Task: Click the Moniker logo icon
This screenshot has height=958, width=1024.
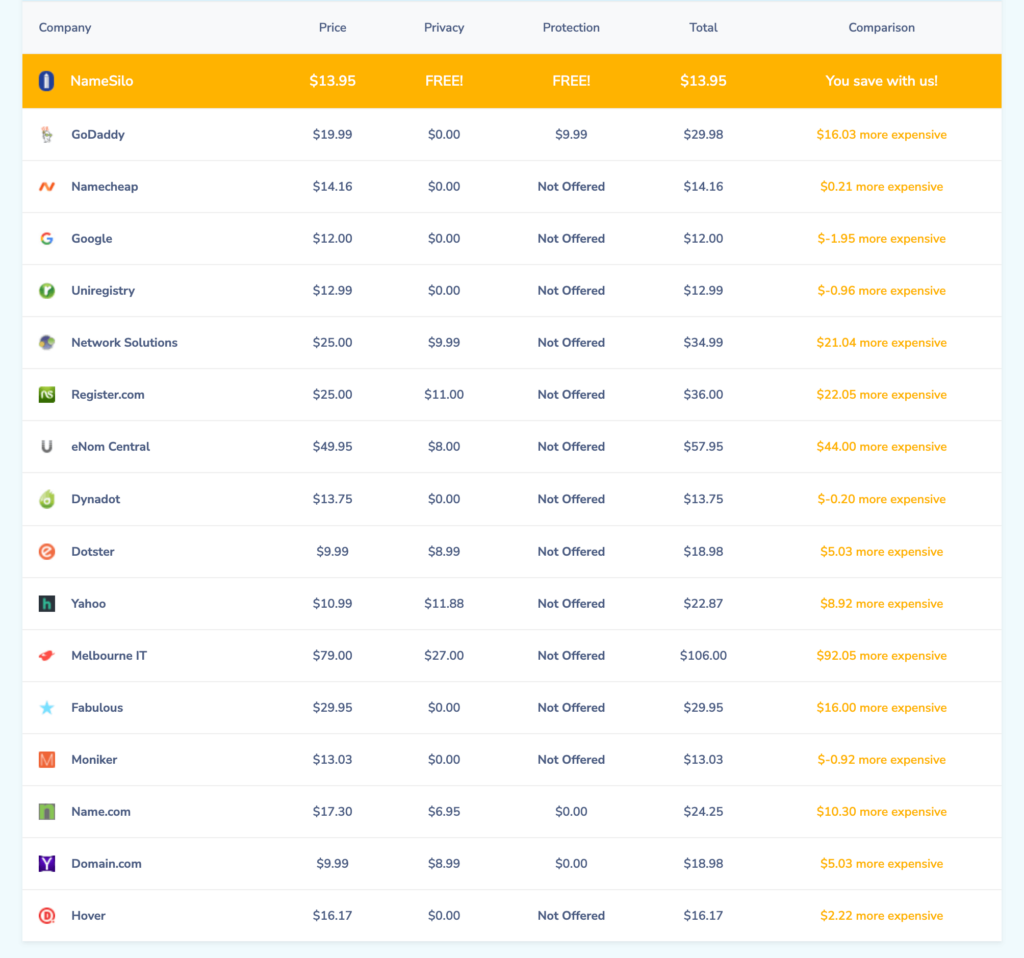Action: [x=46, y=759]
